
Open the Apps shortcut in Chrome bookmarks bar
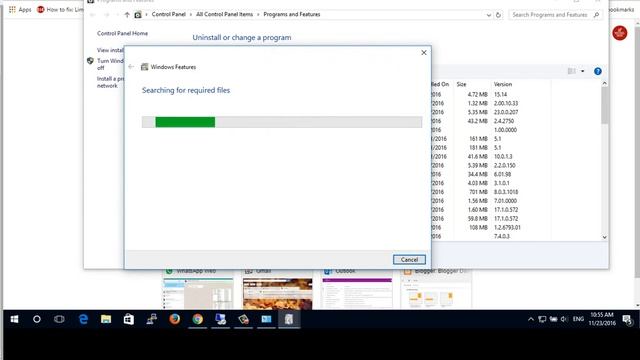point(20,9)
